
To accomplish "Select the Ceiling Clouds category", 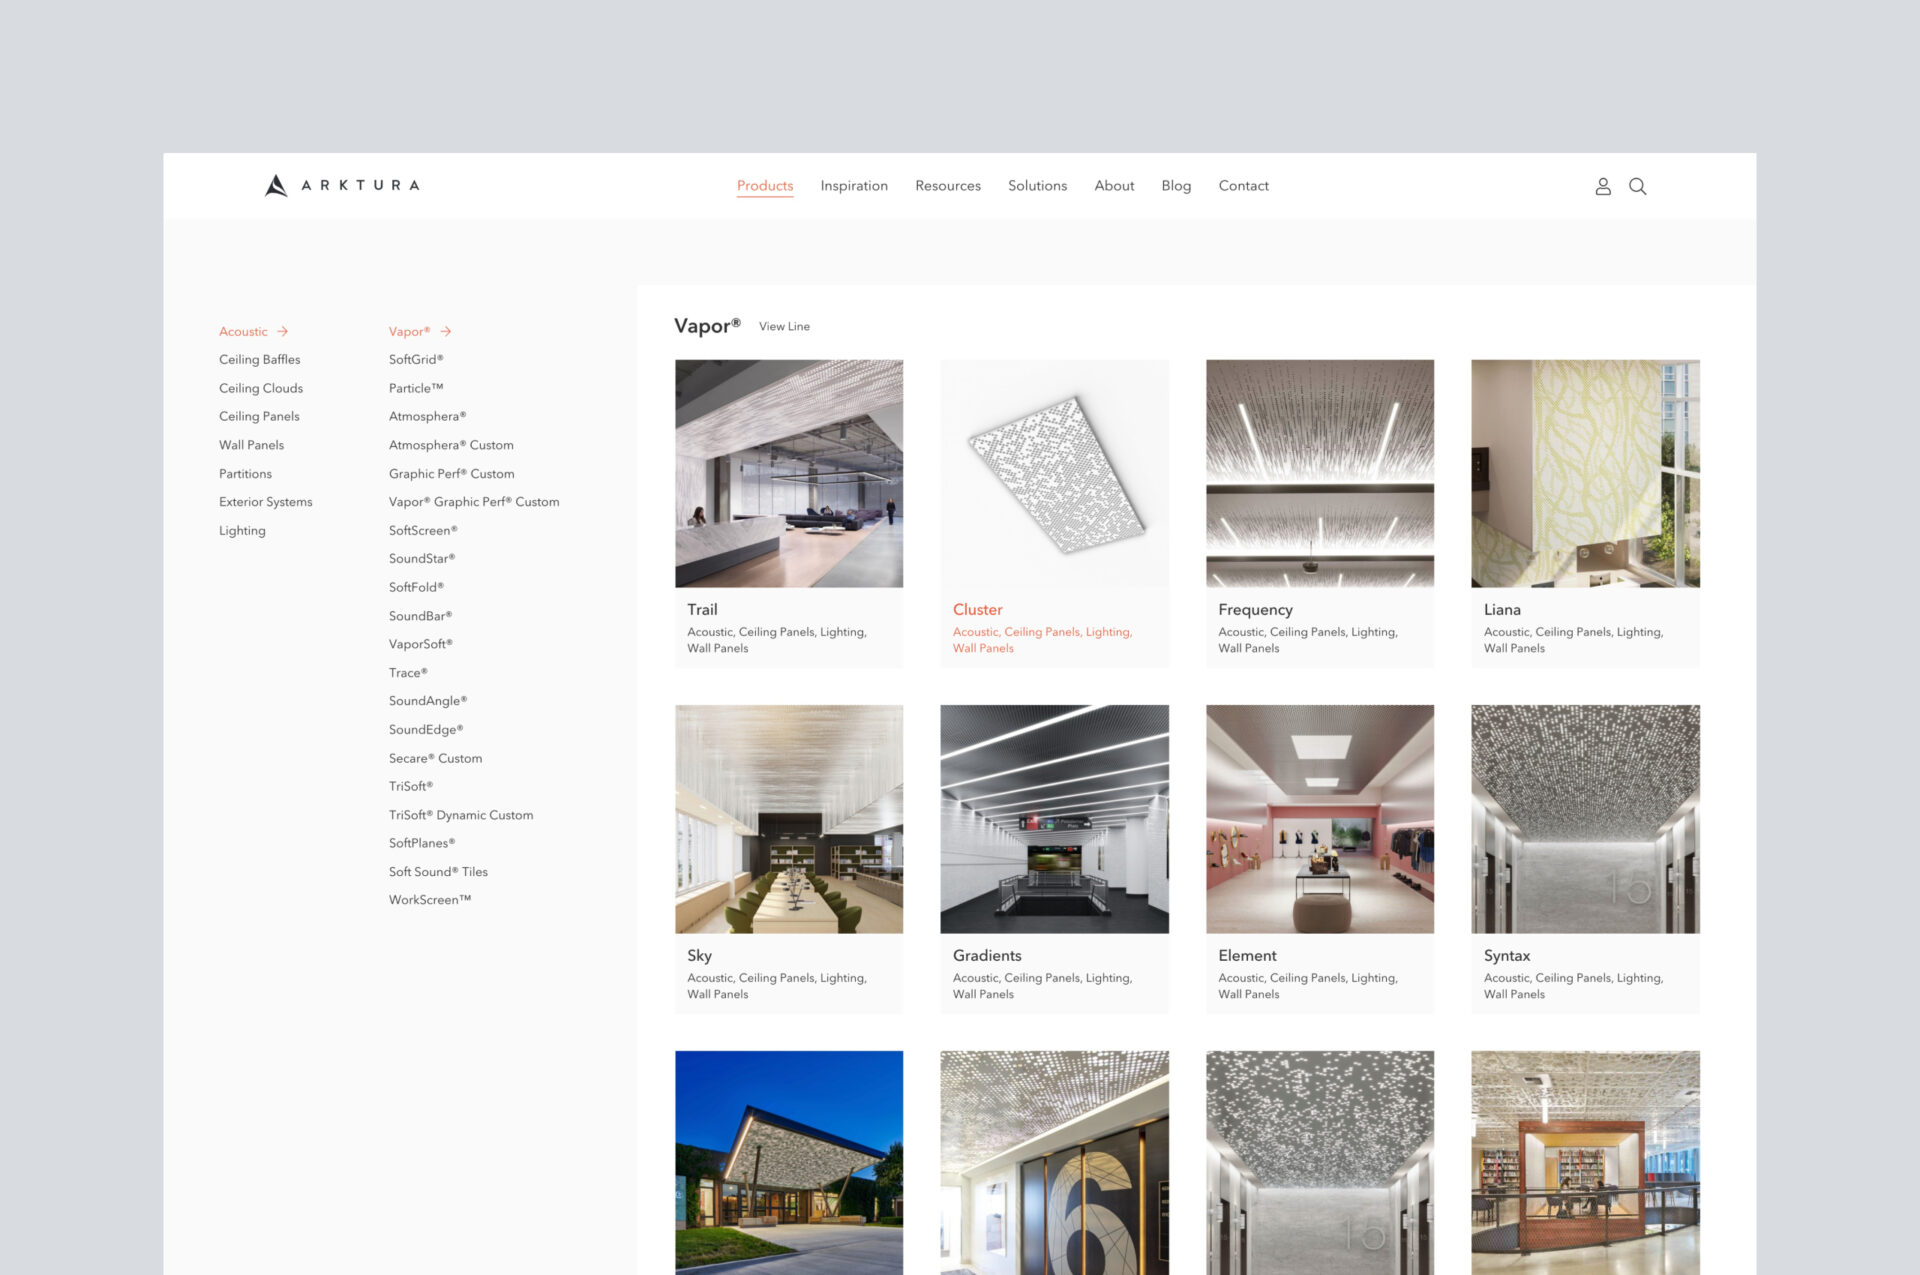I will point(261,389).
